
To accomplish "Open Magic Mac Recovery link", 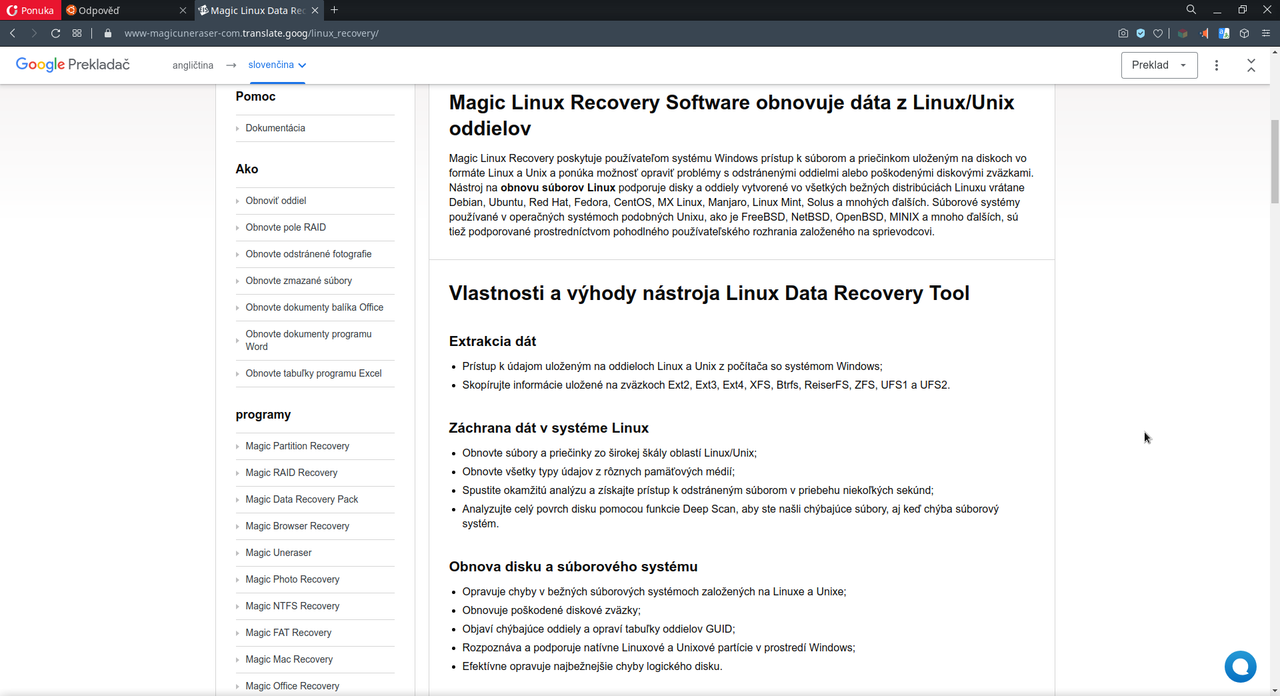I will (289, 660).
